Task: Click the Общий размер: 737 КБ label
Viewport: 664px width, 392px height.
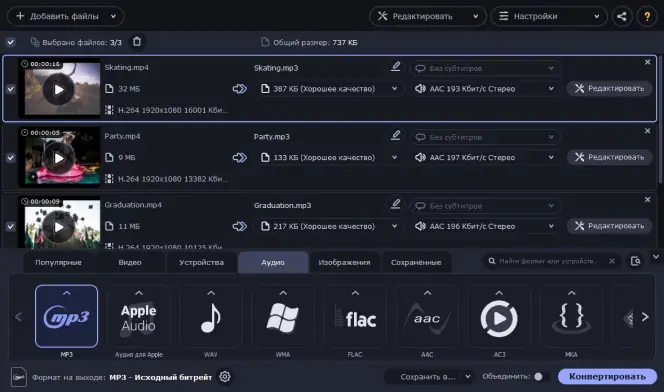Action: (315, 42)
